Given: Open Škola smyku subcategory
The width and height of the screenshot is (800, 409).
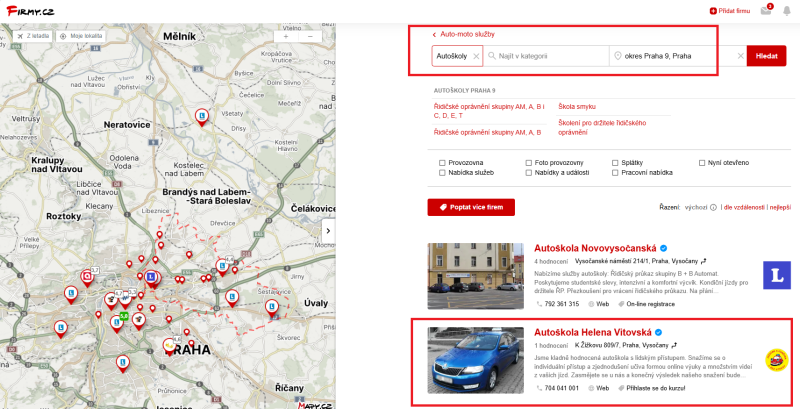Looking at the screenshot, I should tap(577, 107).
